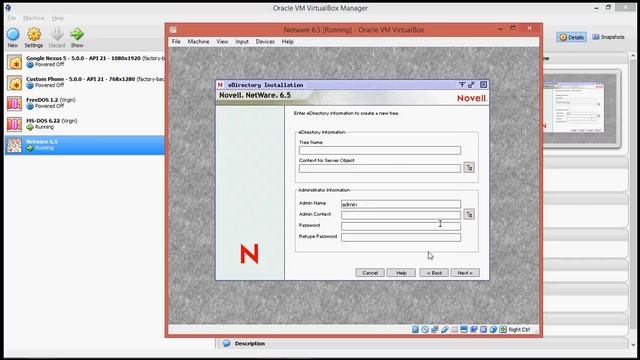
Task: Click the video capture icon in VM status bar
Action: (474, 329)
